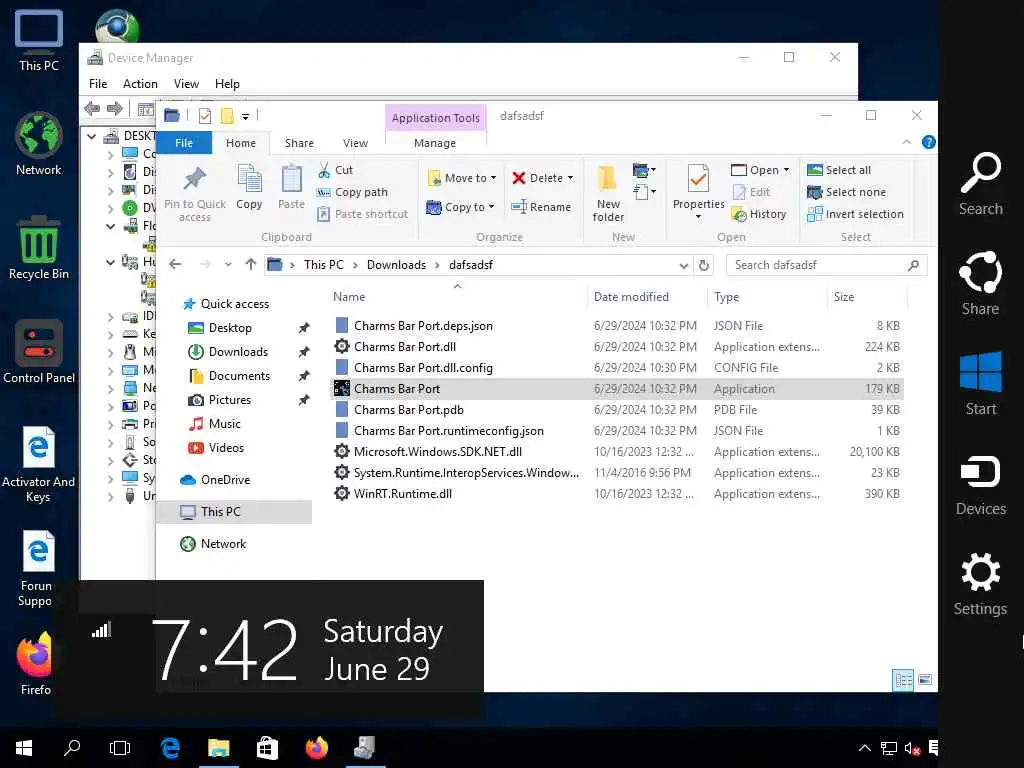Go up one folder level arrow
The image size is (1024, 768).
(251, 264)
